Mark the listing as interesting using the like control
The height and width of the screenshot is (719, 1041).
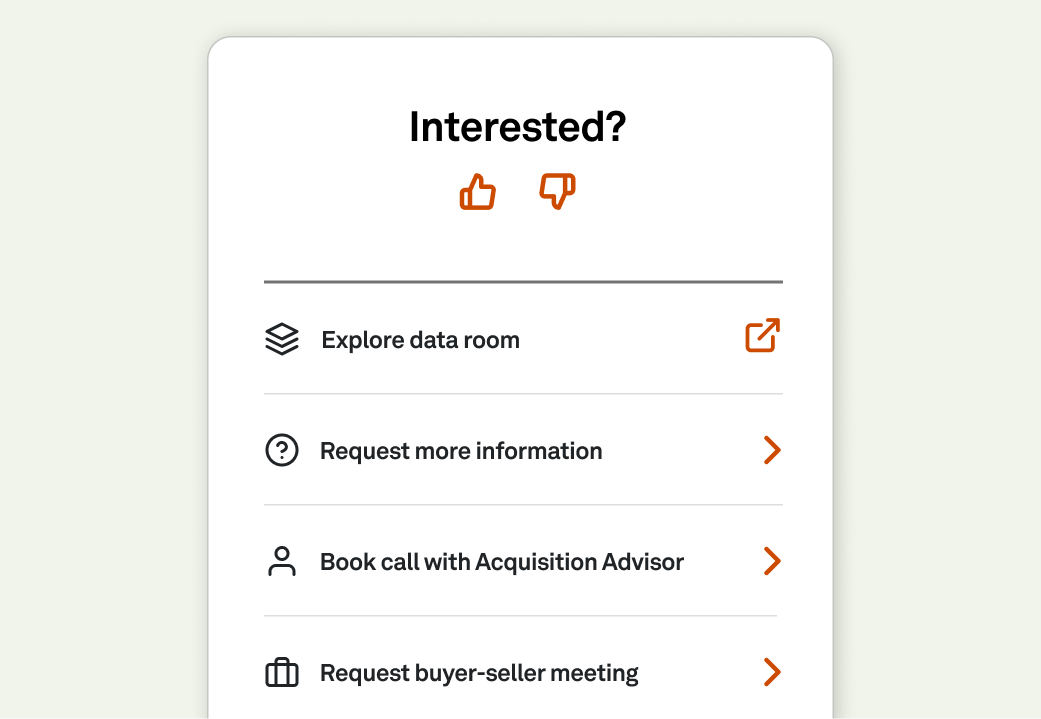pyautogui.click(x=477, y=192)
